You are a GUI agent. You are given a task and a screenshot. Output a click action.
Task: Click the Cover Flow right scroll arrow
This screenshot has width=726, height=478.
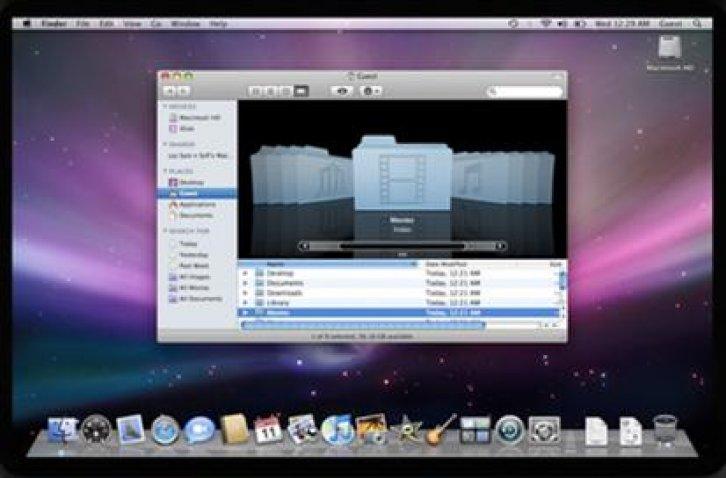[501, 246]
